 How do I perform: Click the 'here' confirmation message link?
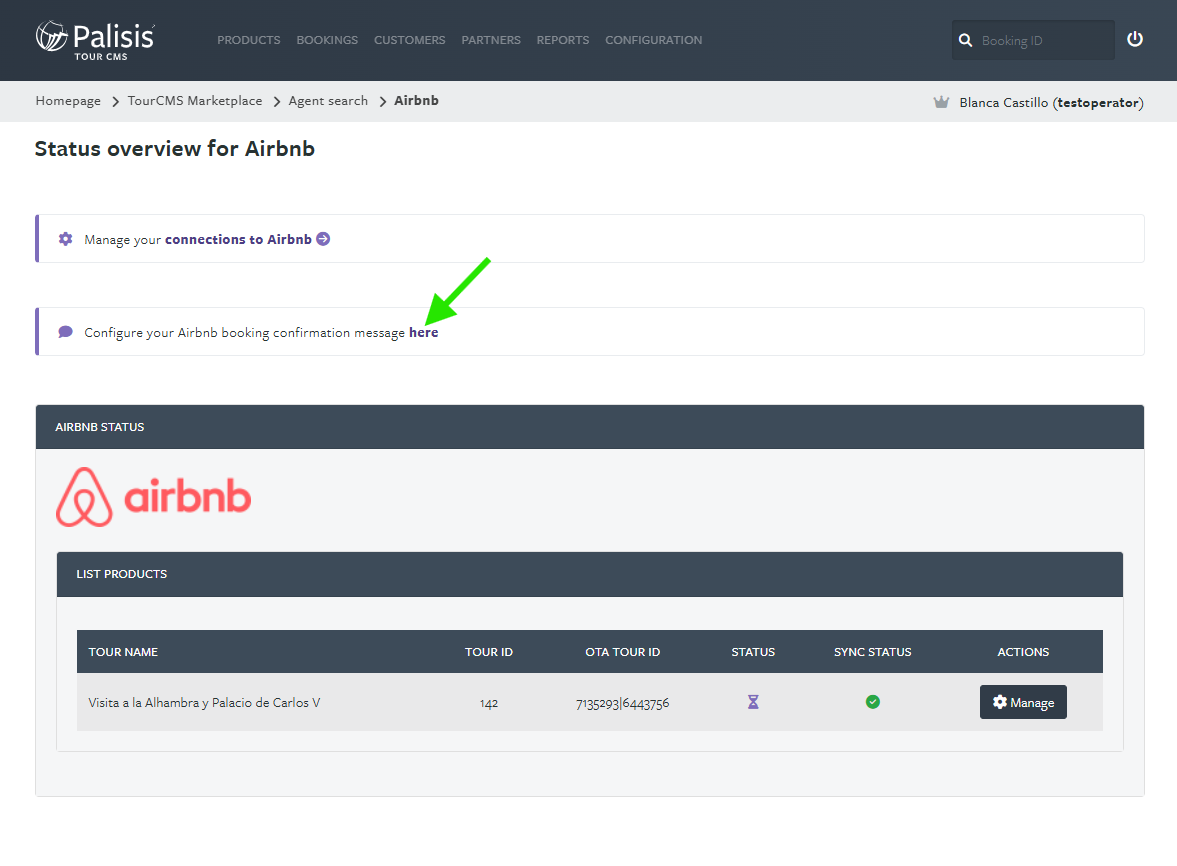pos(423,332)
